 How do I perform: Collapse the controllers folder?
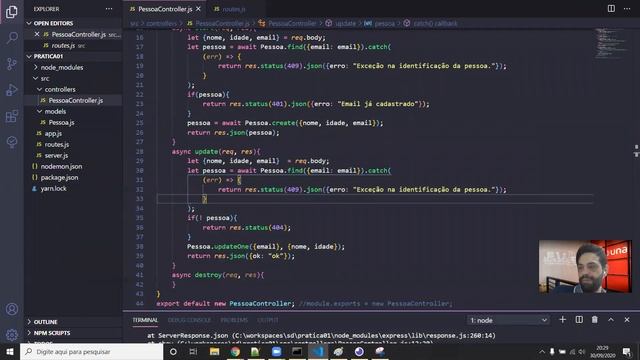pyautogui.click(x=60, y=89)
